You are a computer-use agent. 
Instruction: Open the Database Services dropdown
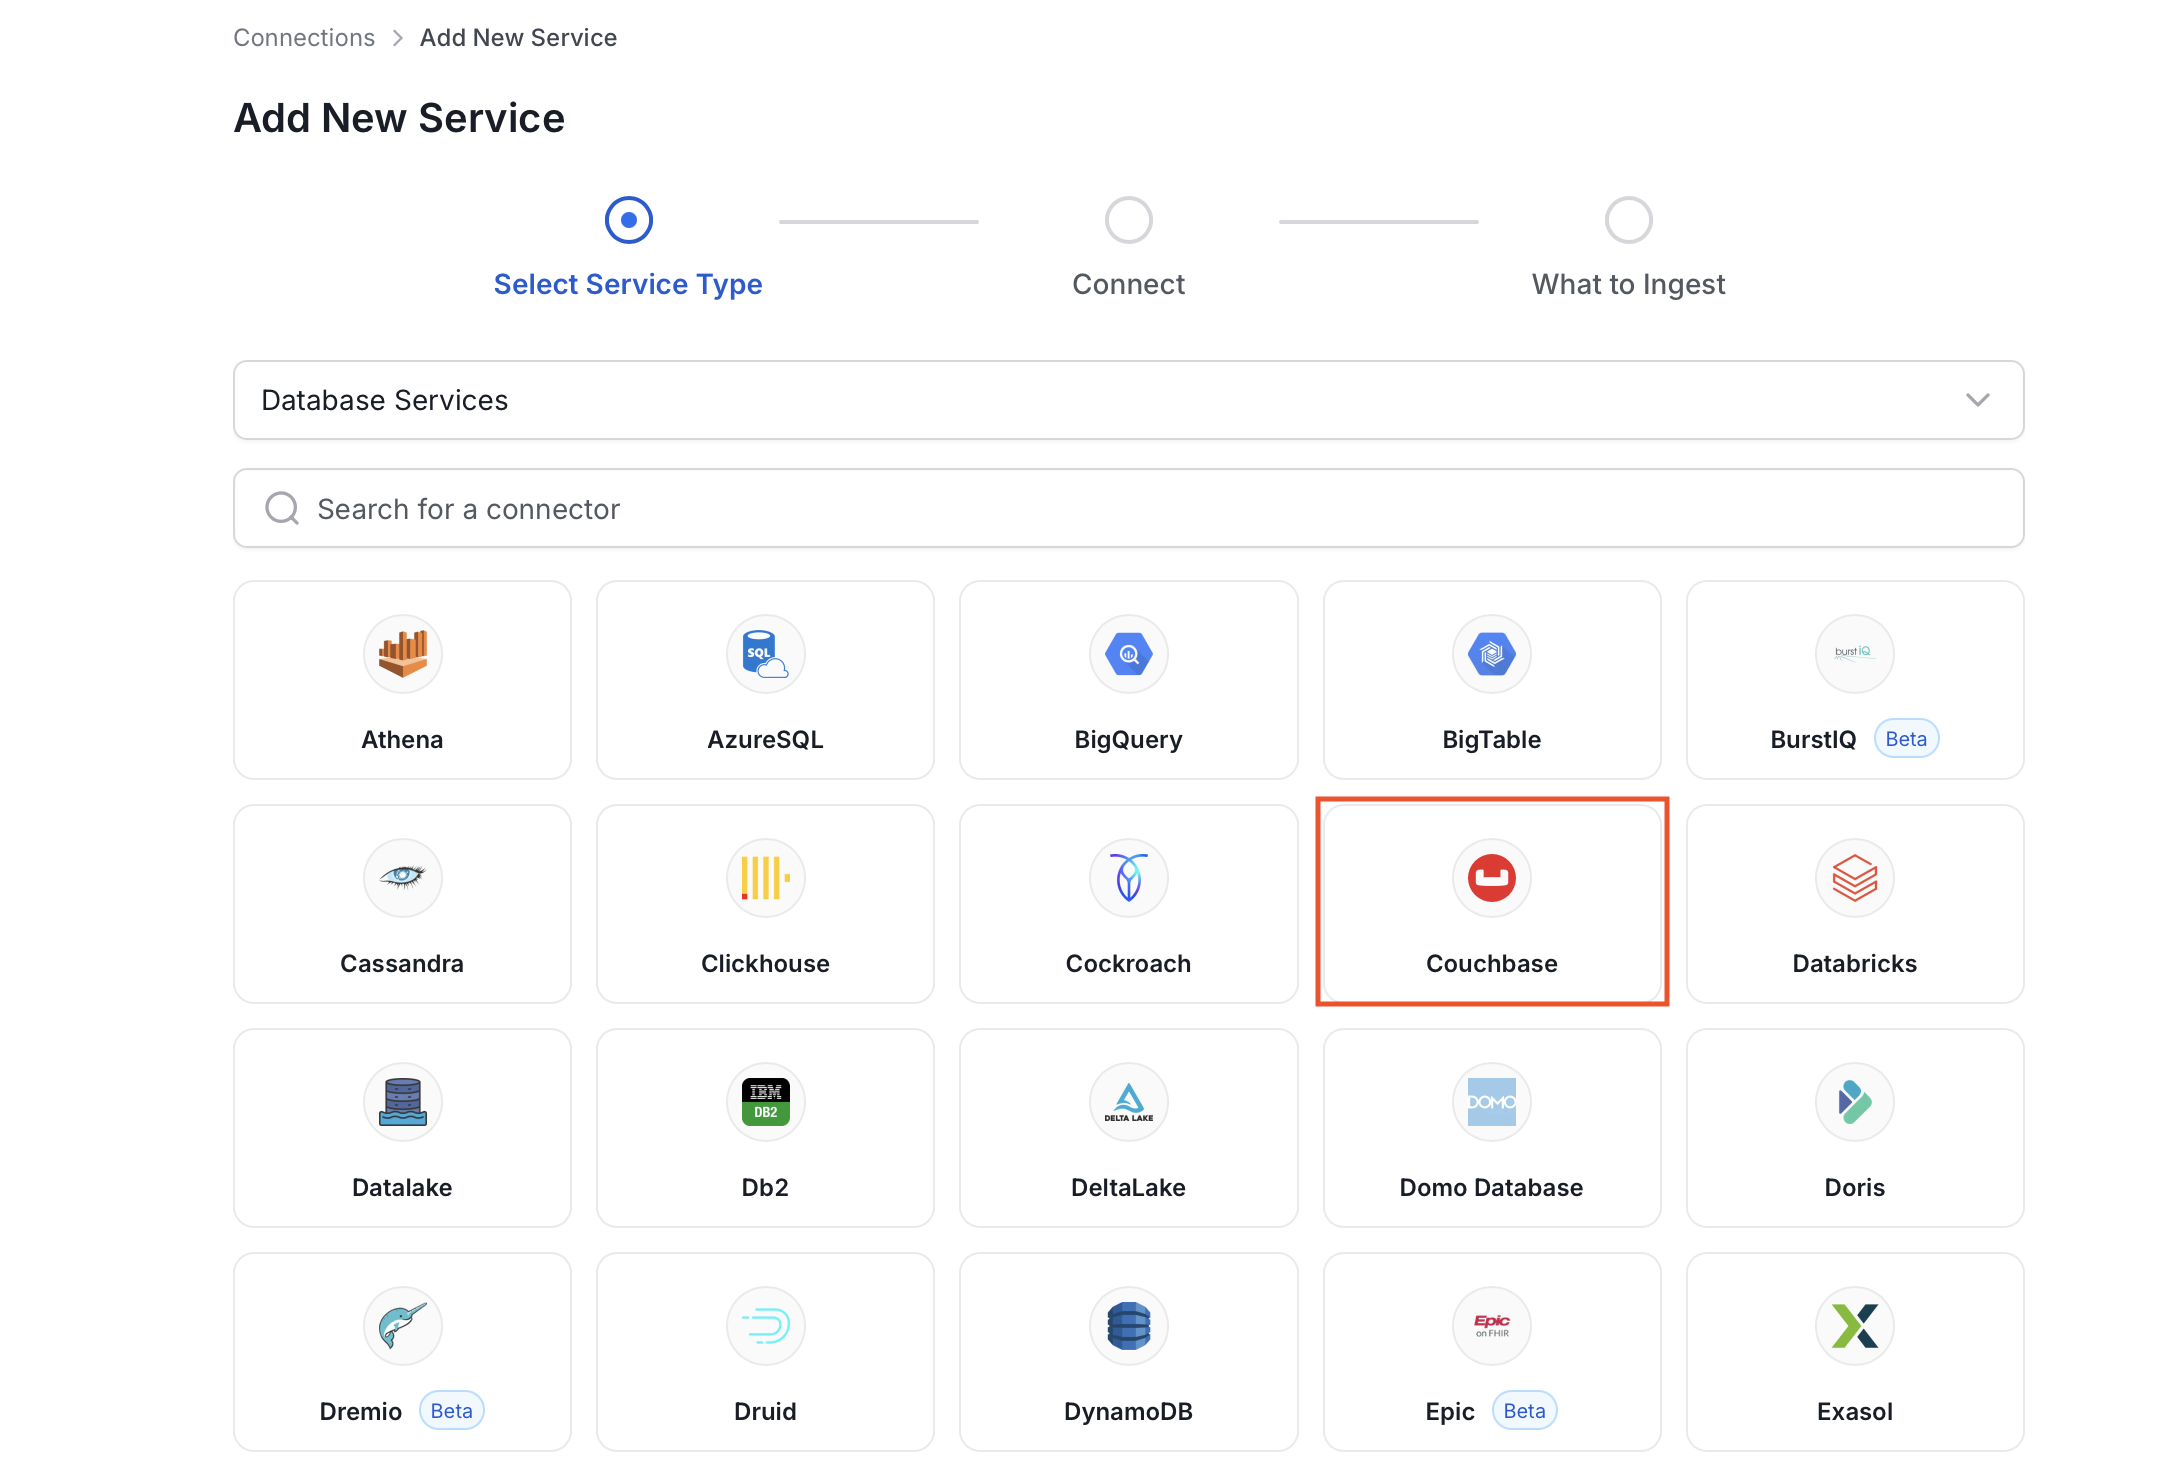click(1128, 400)
